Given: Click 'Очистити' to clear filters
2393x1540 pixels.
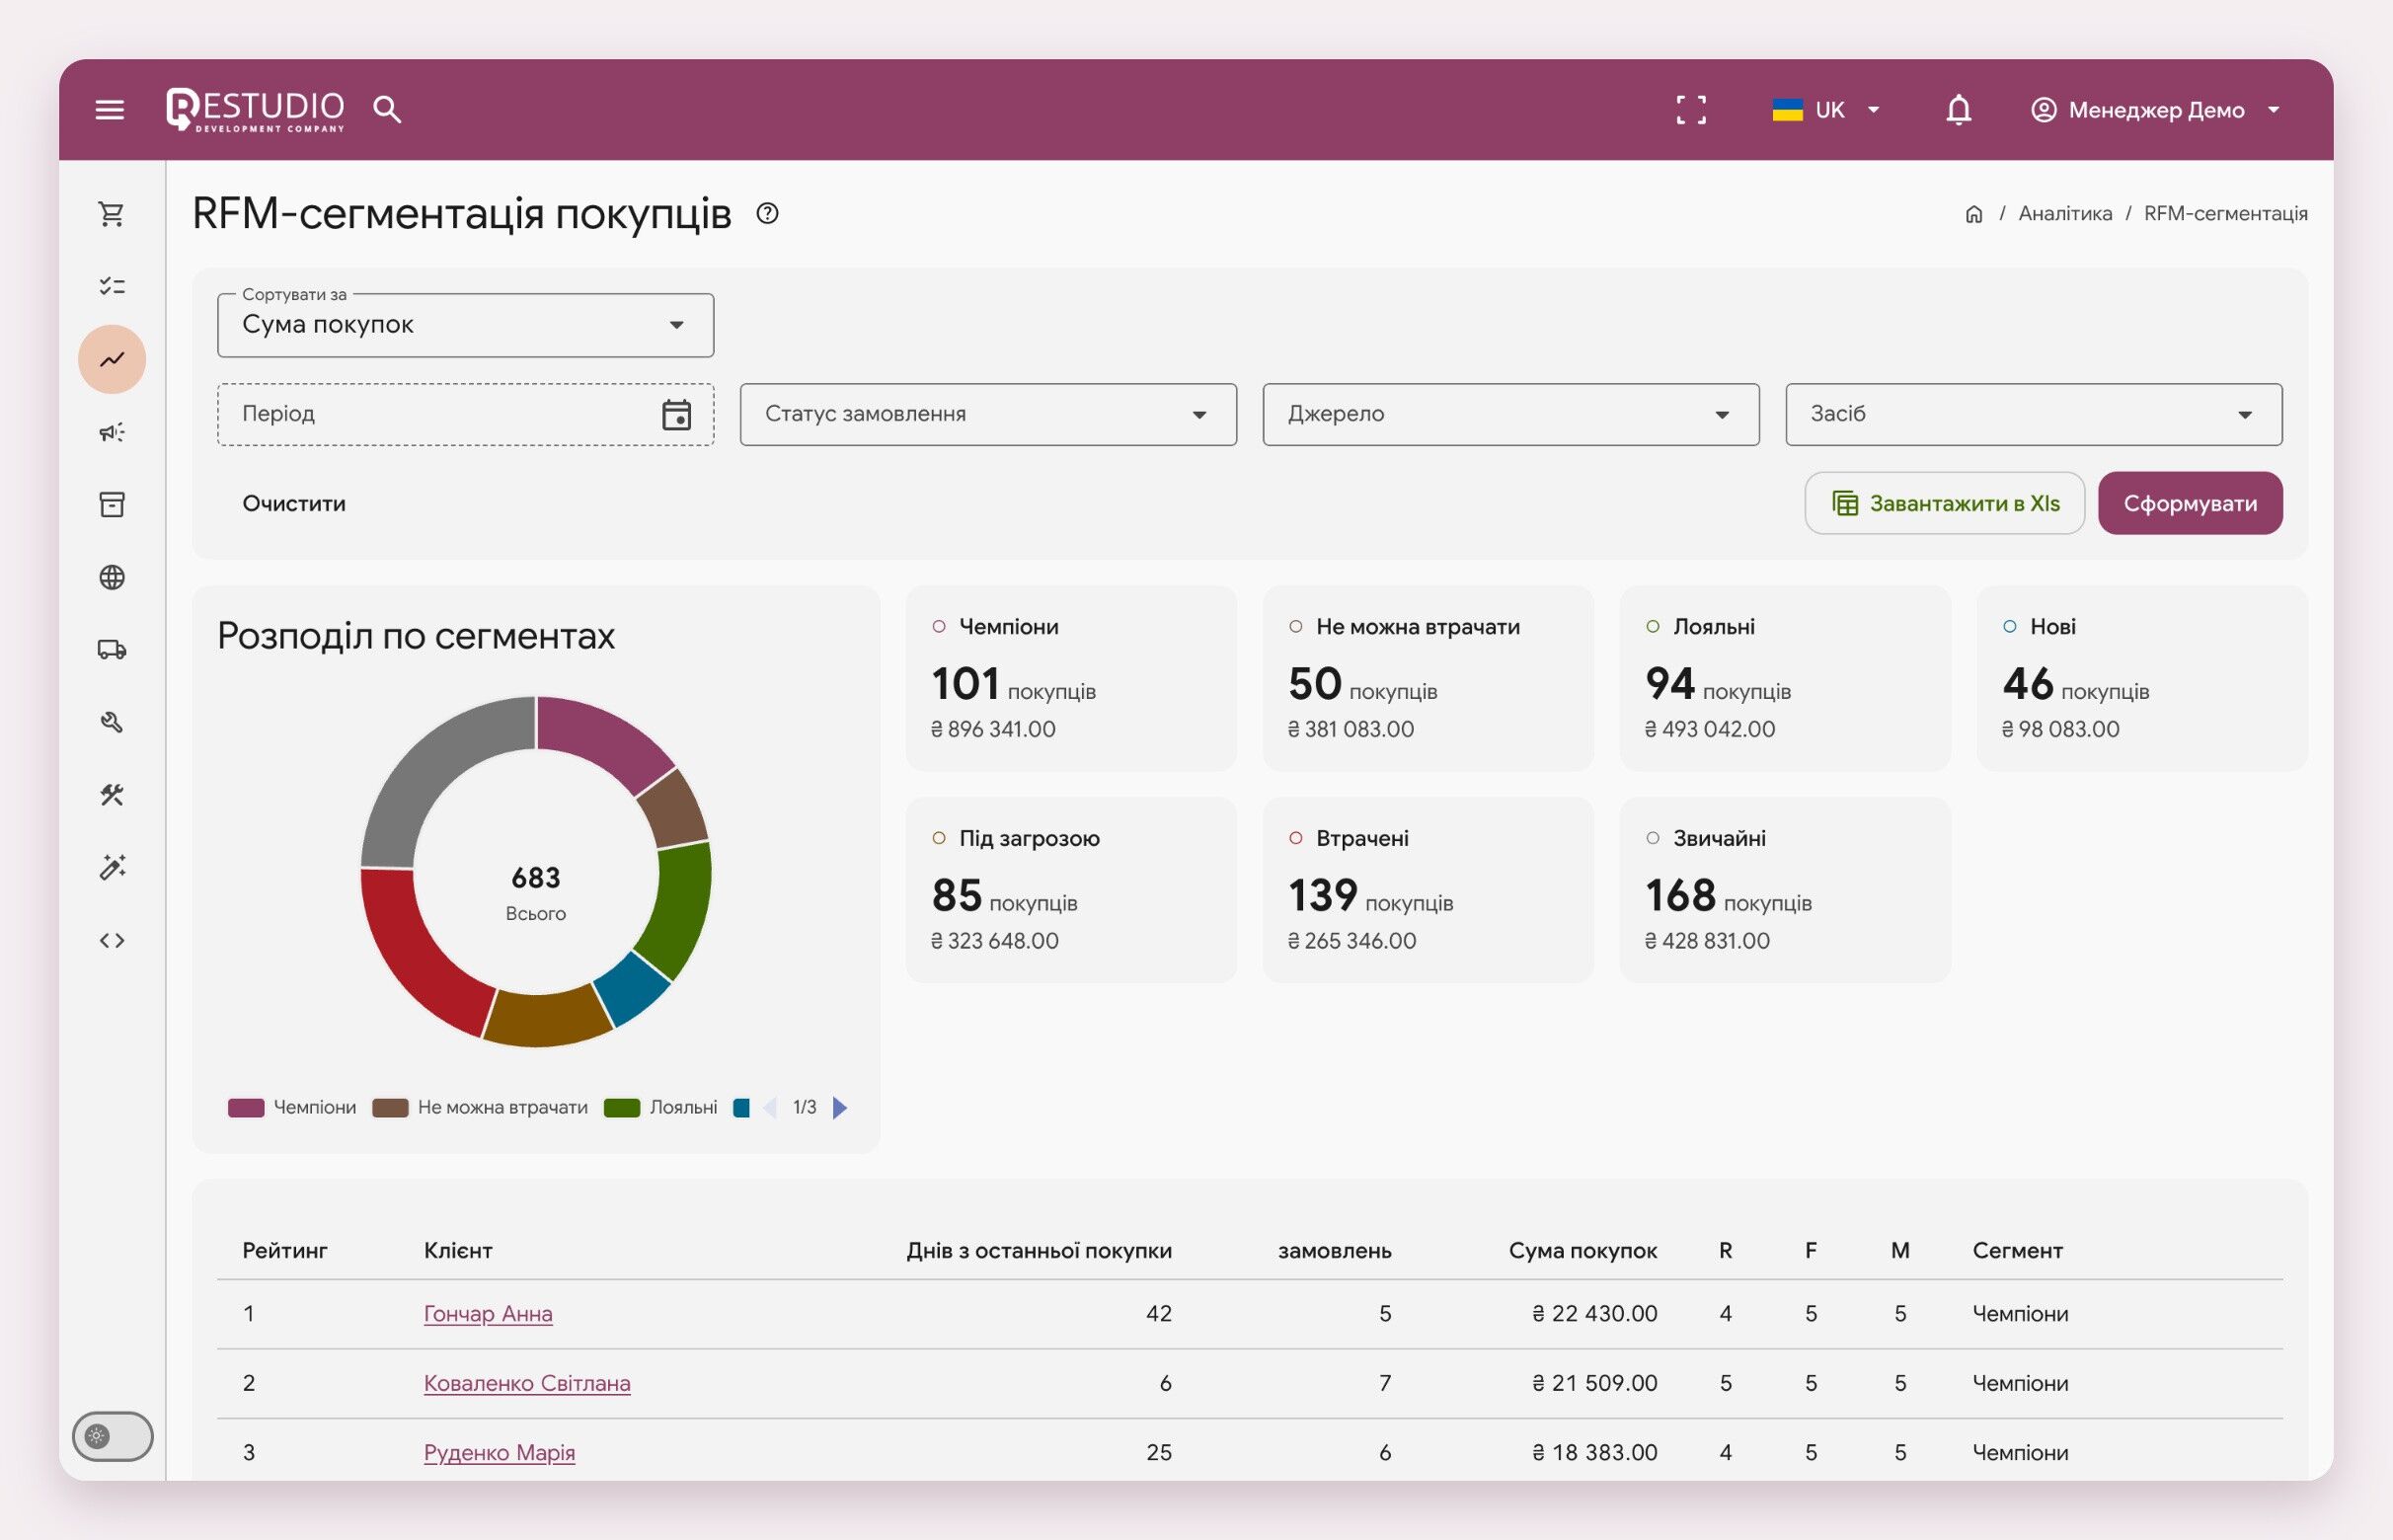Looking at the screenshot, I should pyautogui.click(x=294, y=503).
